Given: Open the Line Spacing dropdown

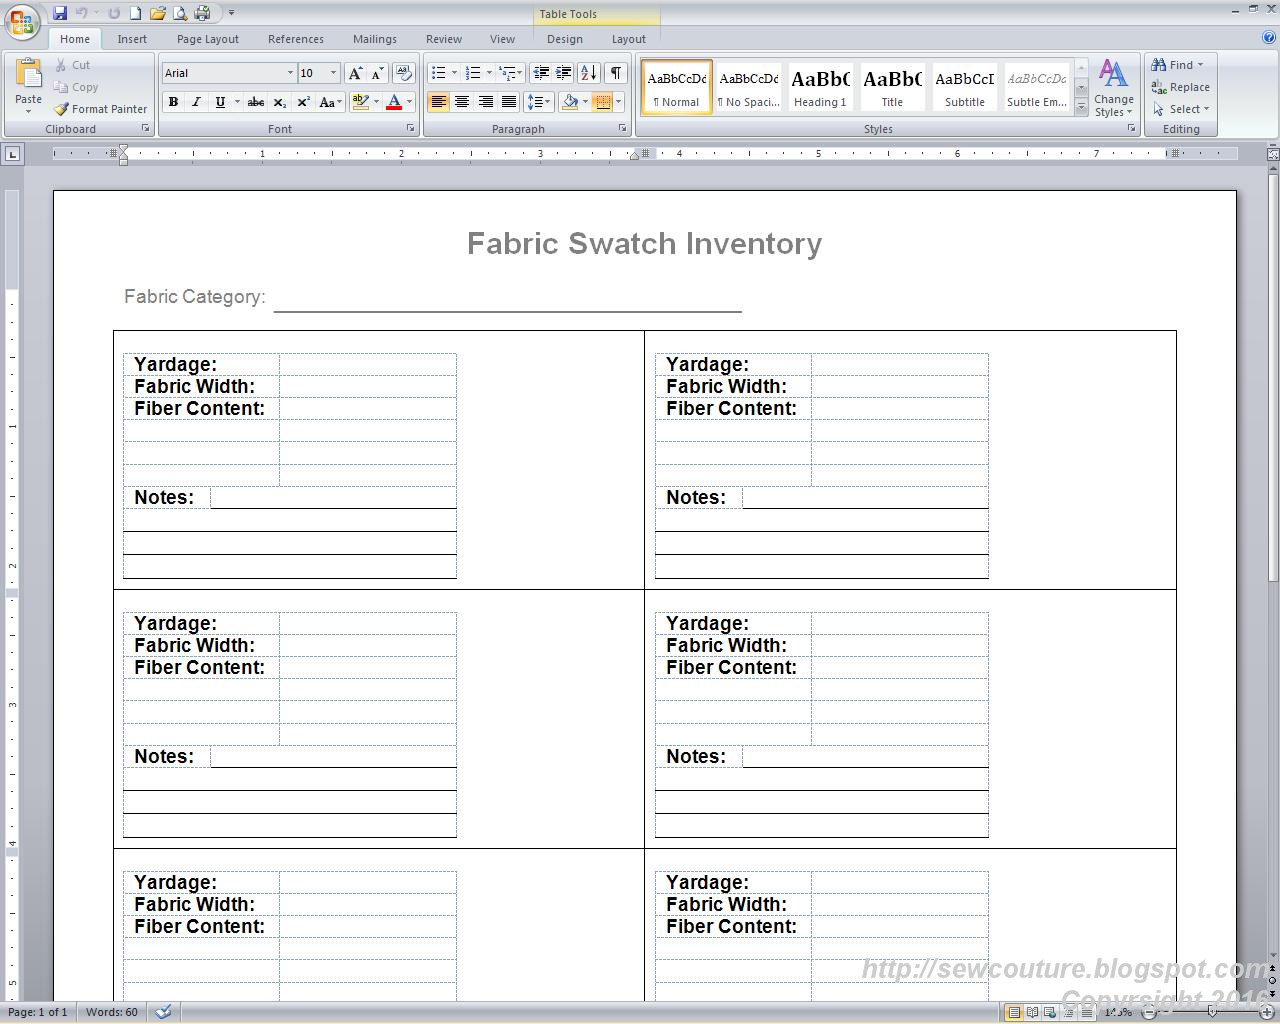Looking at the screenshot, I should [x=538, y=101].
